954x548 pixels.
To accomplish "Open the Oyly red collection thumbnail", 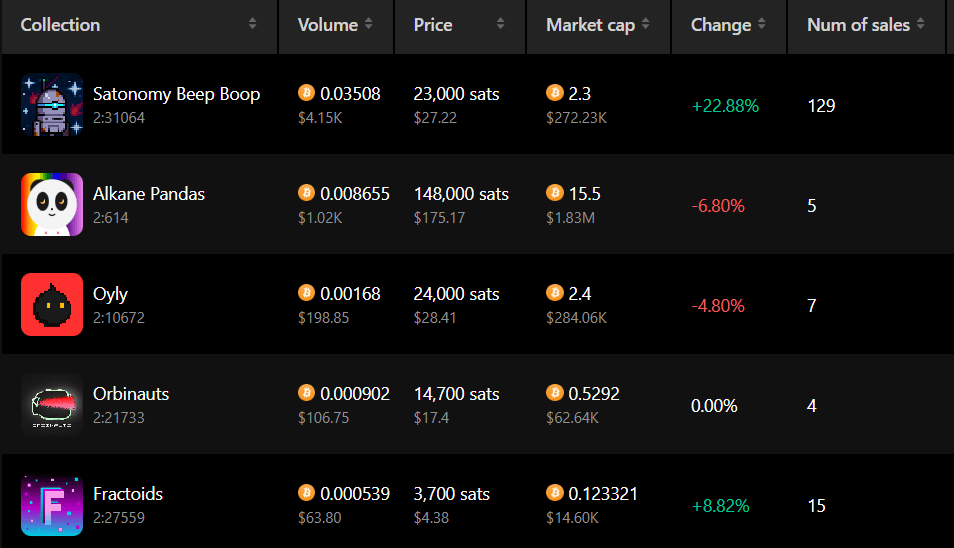I will (x=52, y=304).
